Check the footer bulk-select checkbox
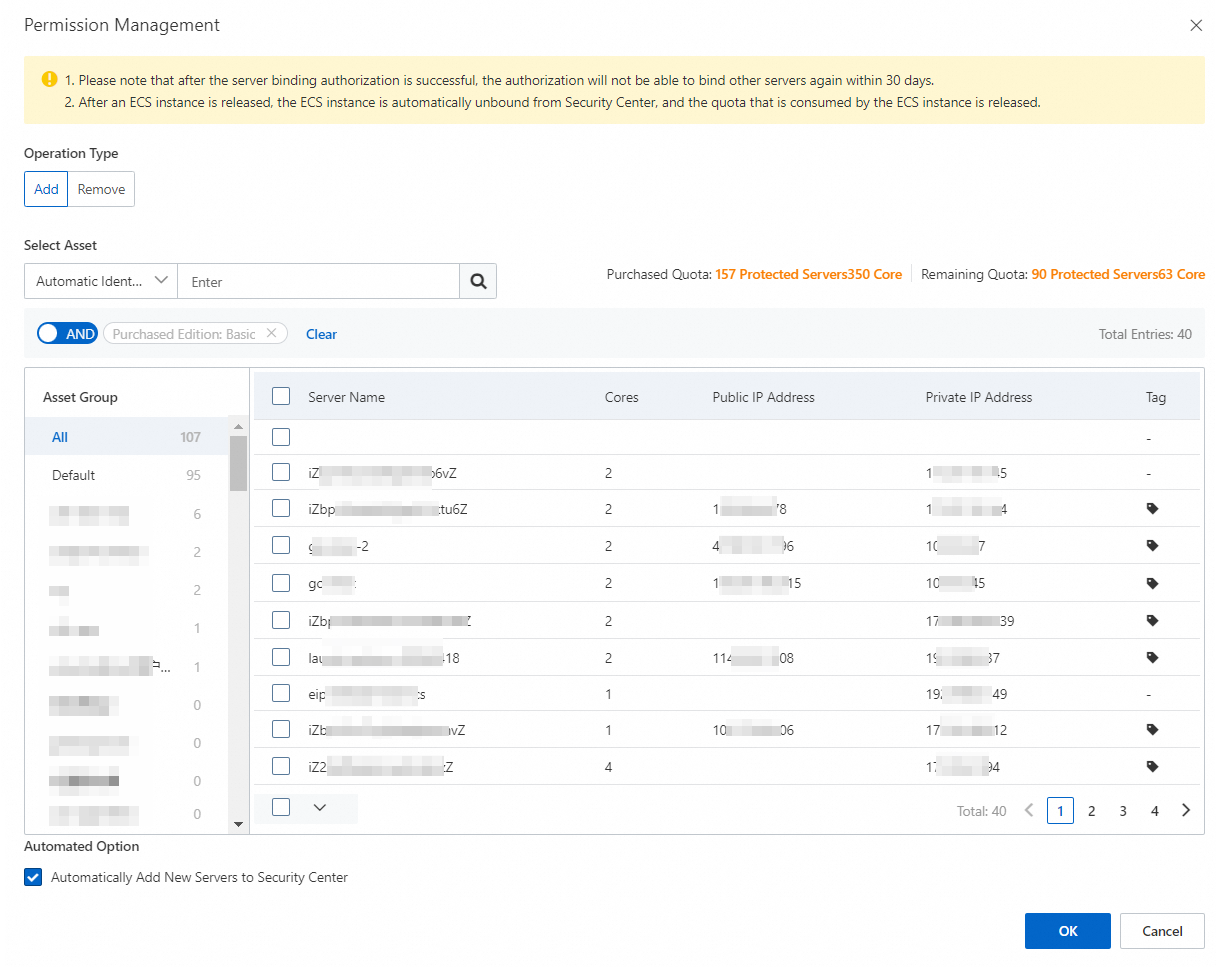This screenshot has width=1216, height=967. tap(281, 807)
